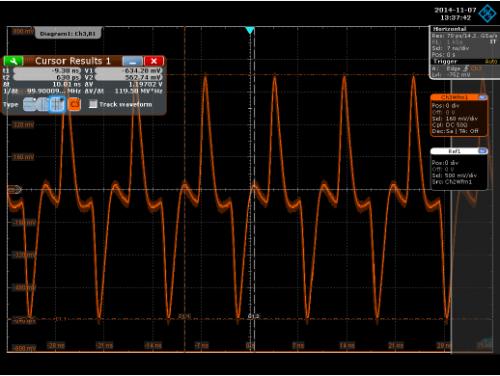Image resolution: width=500 pixels, height=376 pixels.
Task: Open cursor setup with the green wrench icon
Action: (13, 61)
